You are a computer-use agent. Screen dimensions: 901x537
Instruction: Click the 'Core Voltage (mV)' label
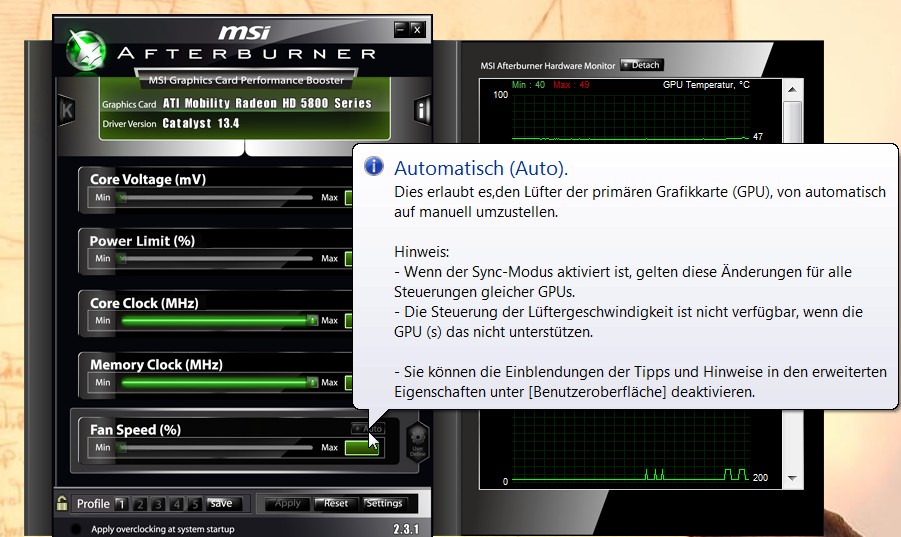pyautogui.click(x=148, y=179)
